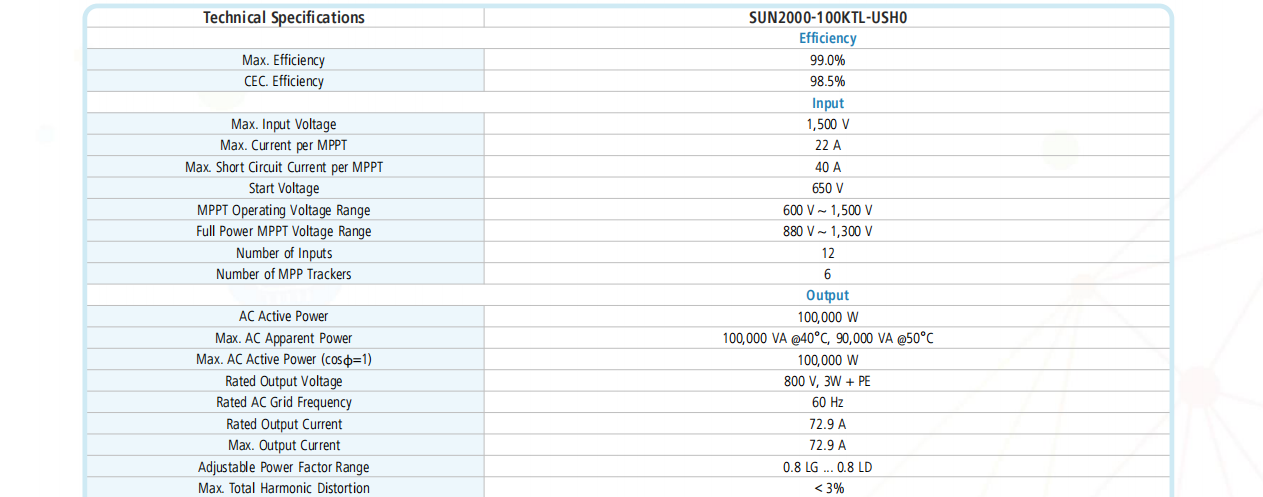Image resolution: width=1263 pixels, height=497 pixels.
Task: Click the '6' MPP Trackers value
Action: pos(828,274)
